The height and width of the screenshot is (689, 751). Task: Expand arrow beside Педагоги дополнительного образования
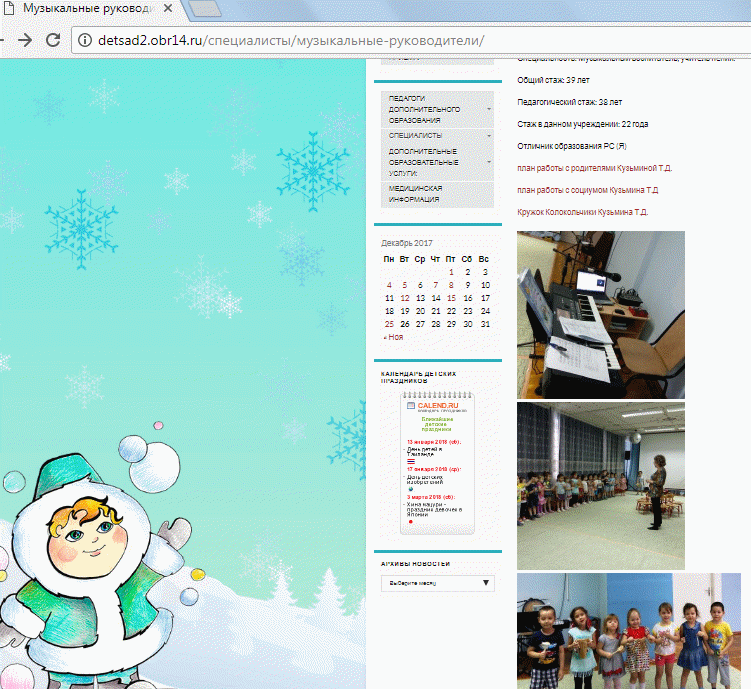[x=489, y=109]
